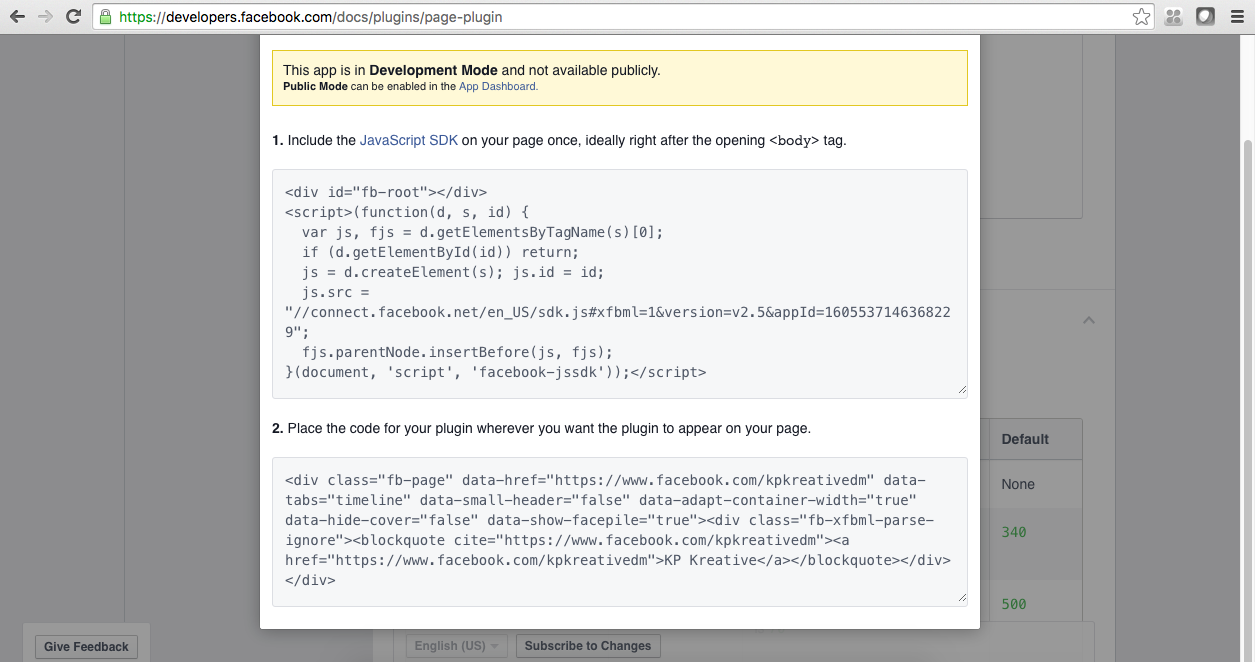The width and height of the screenshot is (1255, 662).
Task: Click the extension icon next to star
Action: (x=1174, y=17)
